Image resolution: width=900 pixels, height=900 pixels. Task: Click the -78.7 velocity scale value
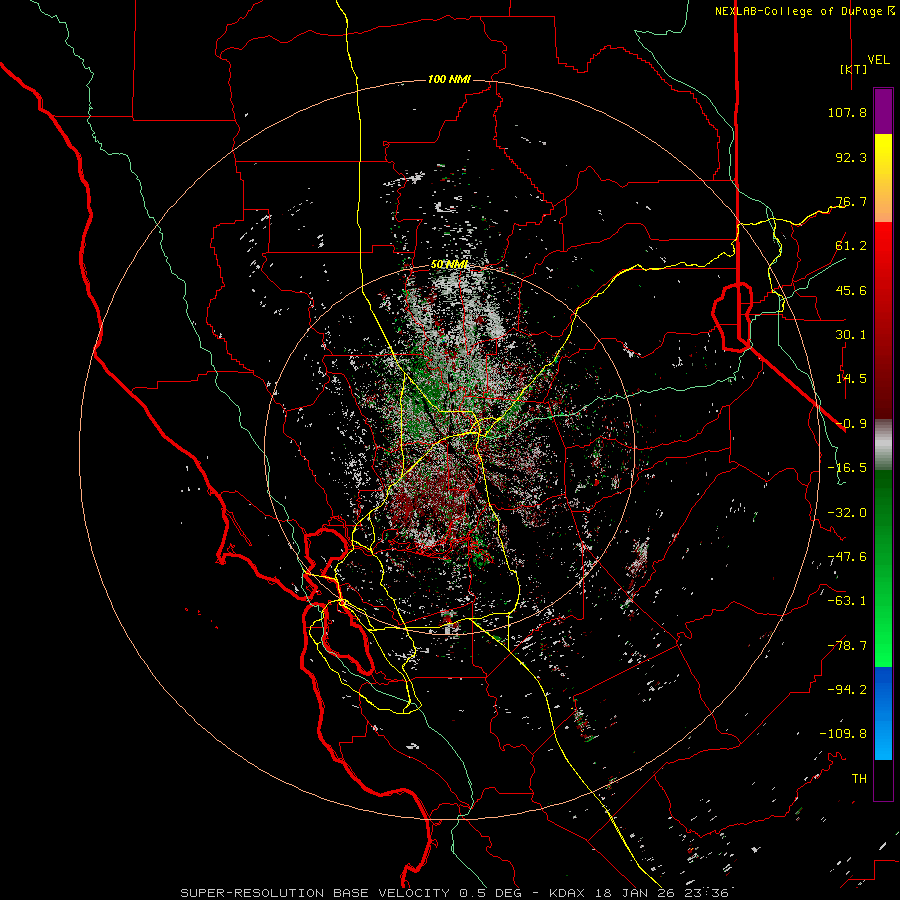point(847,646)
